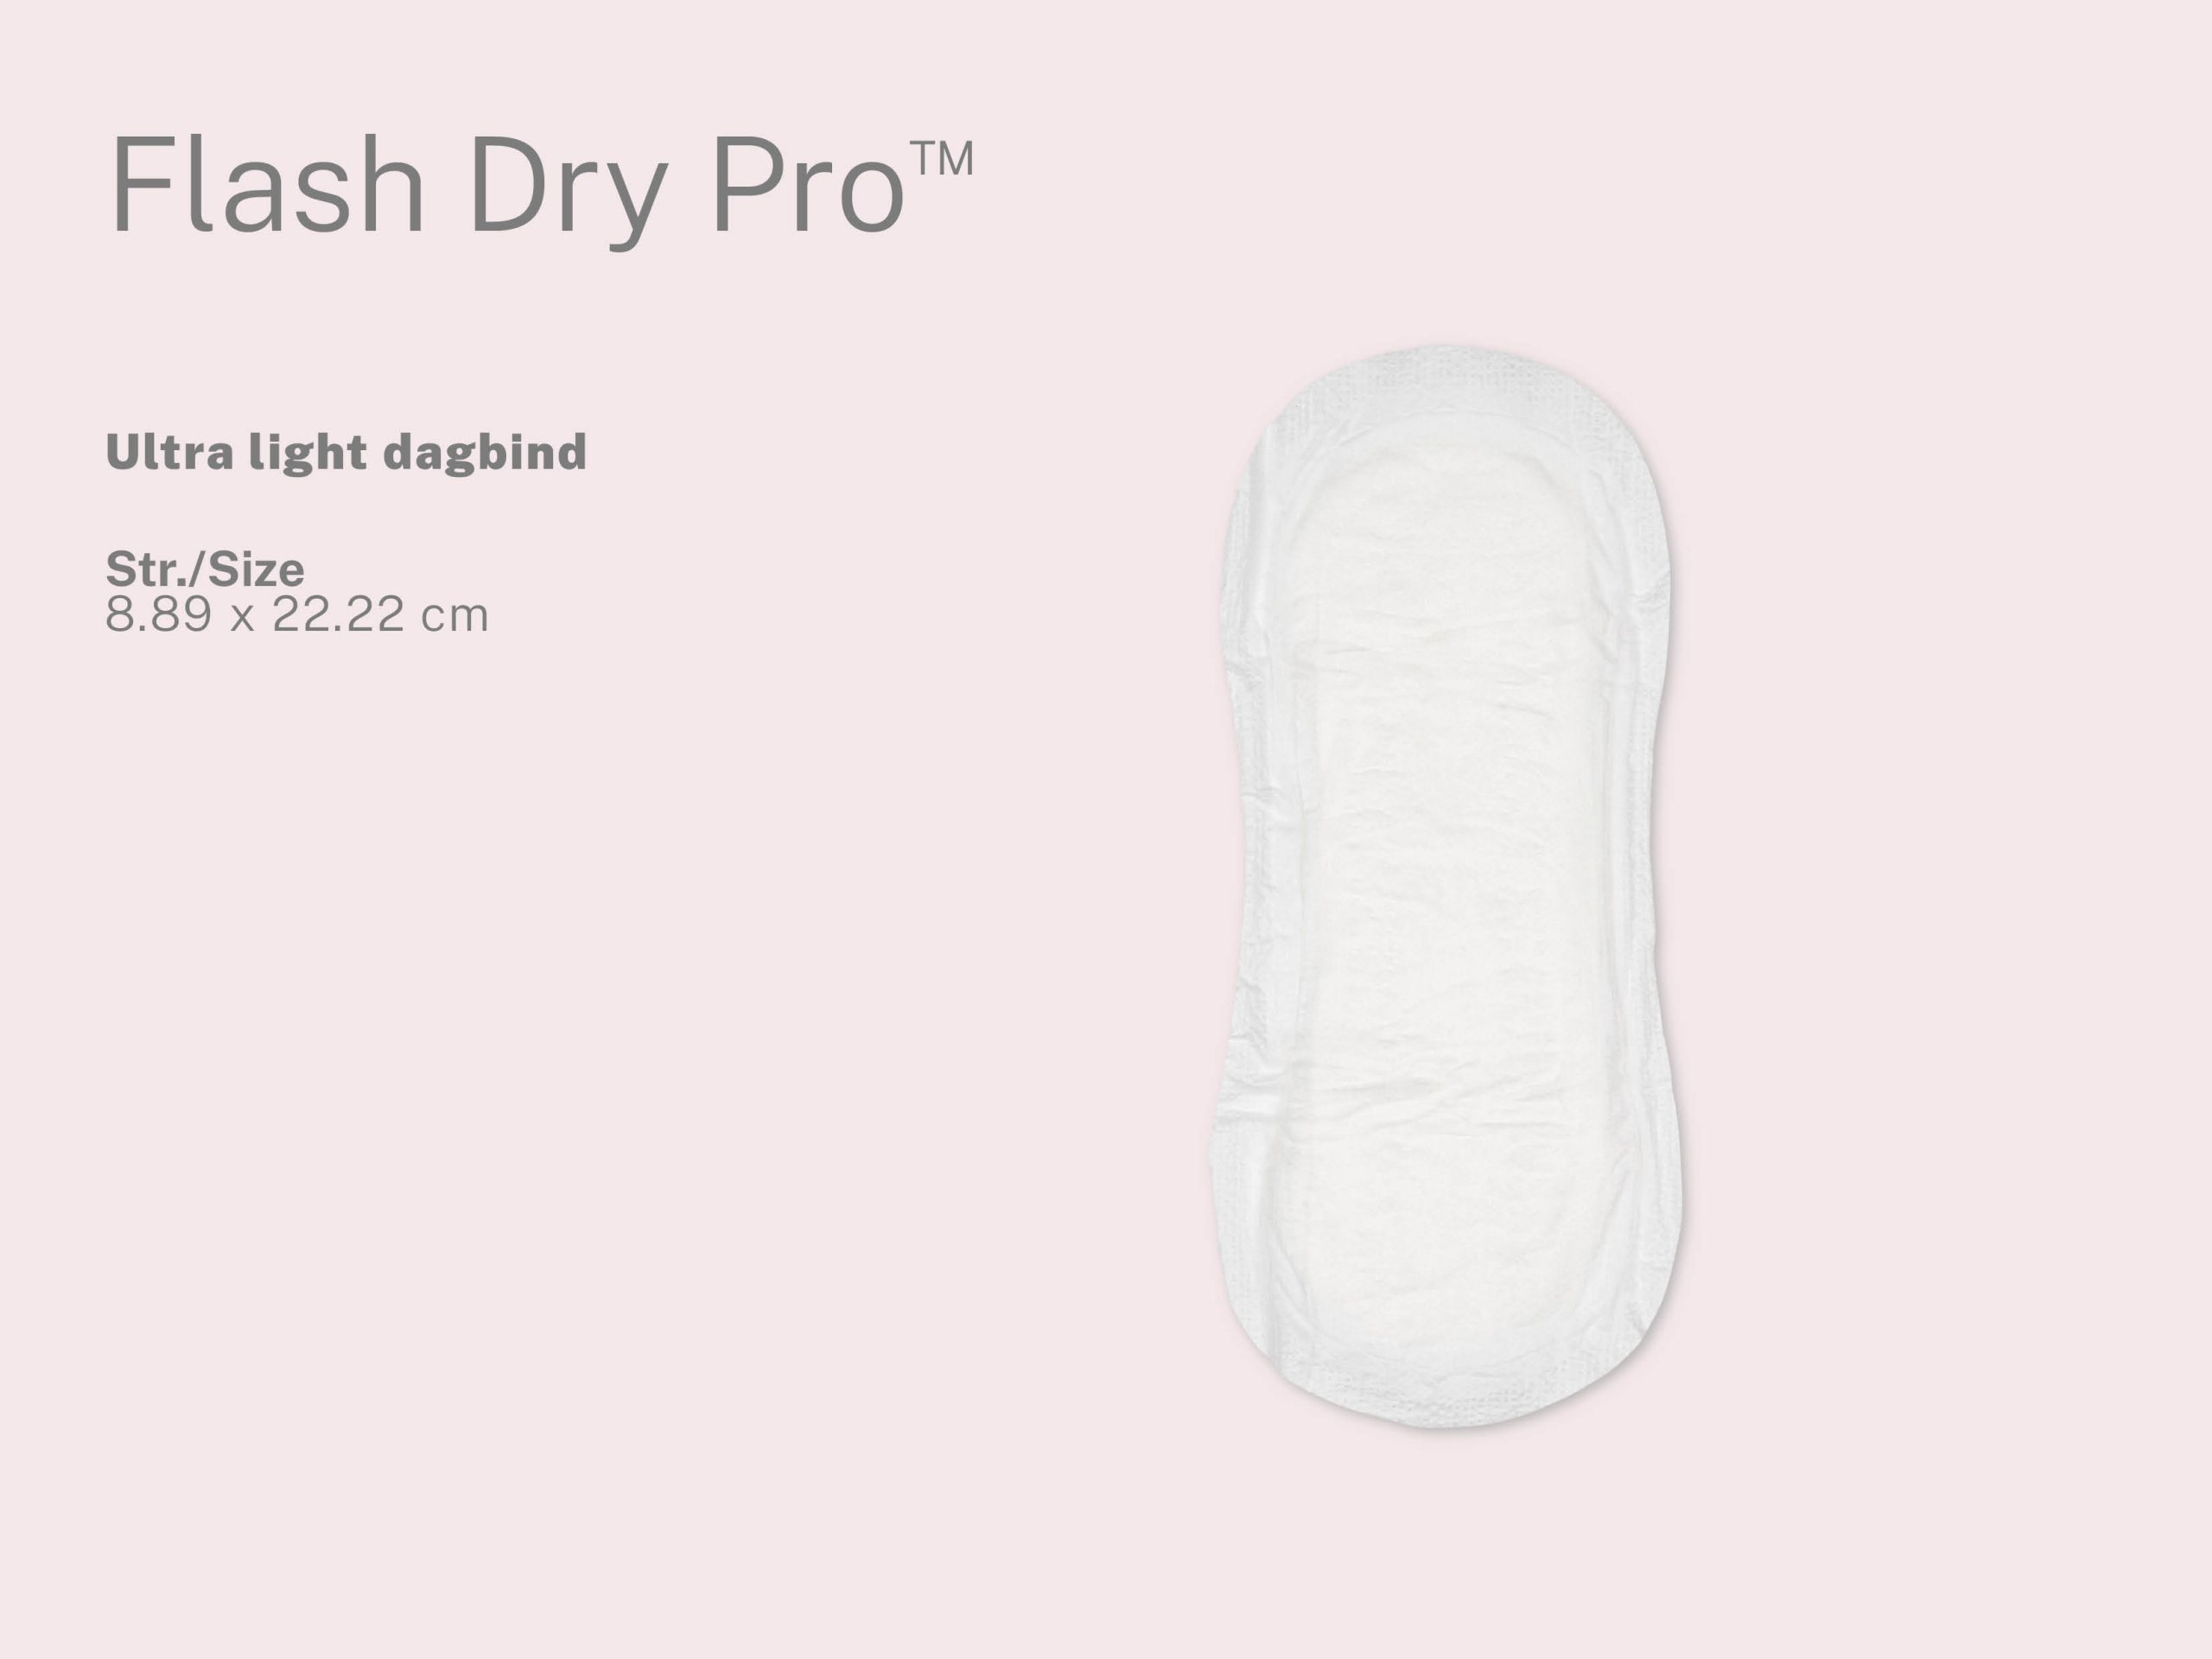Click the word "Ultra" in the subtitle
2212x1659 pixels.
point(169,452)
